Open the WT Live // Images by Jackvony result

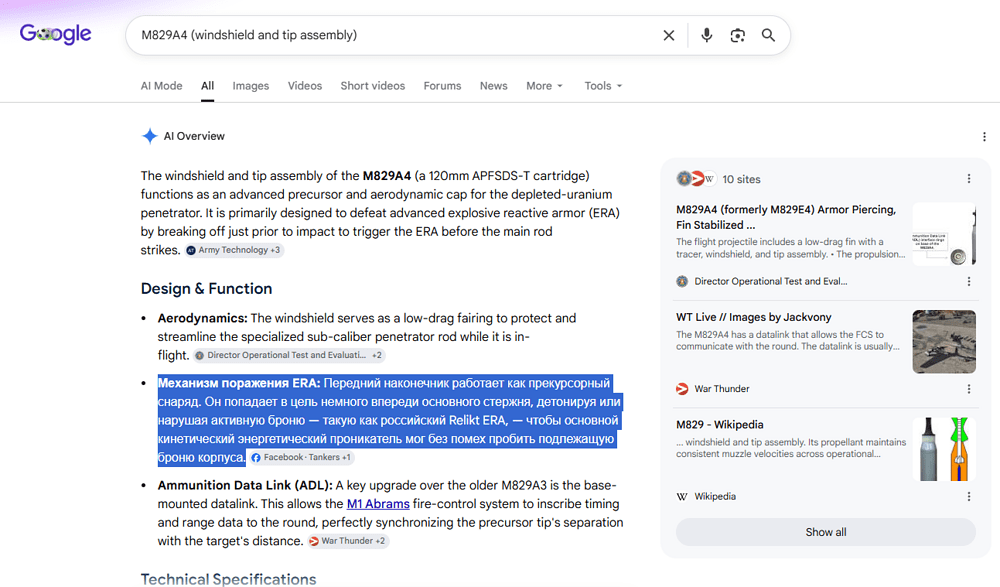tap(754, 317)
